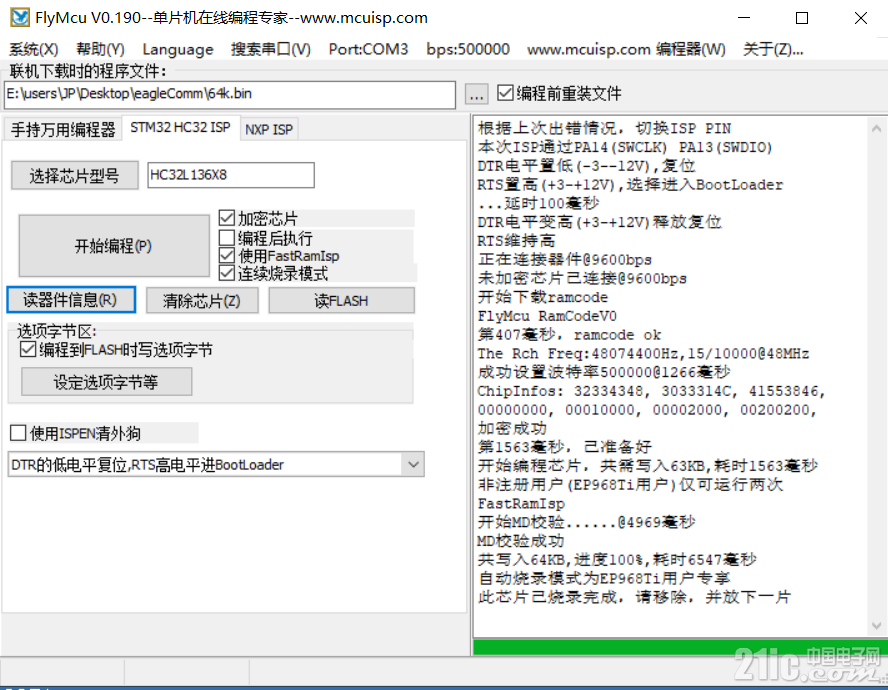
Task: Click the 读器件信息(R) button
Action: point(71,300)
